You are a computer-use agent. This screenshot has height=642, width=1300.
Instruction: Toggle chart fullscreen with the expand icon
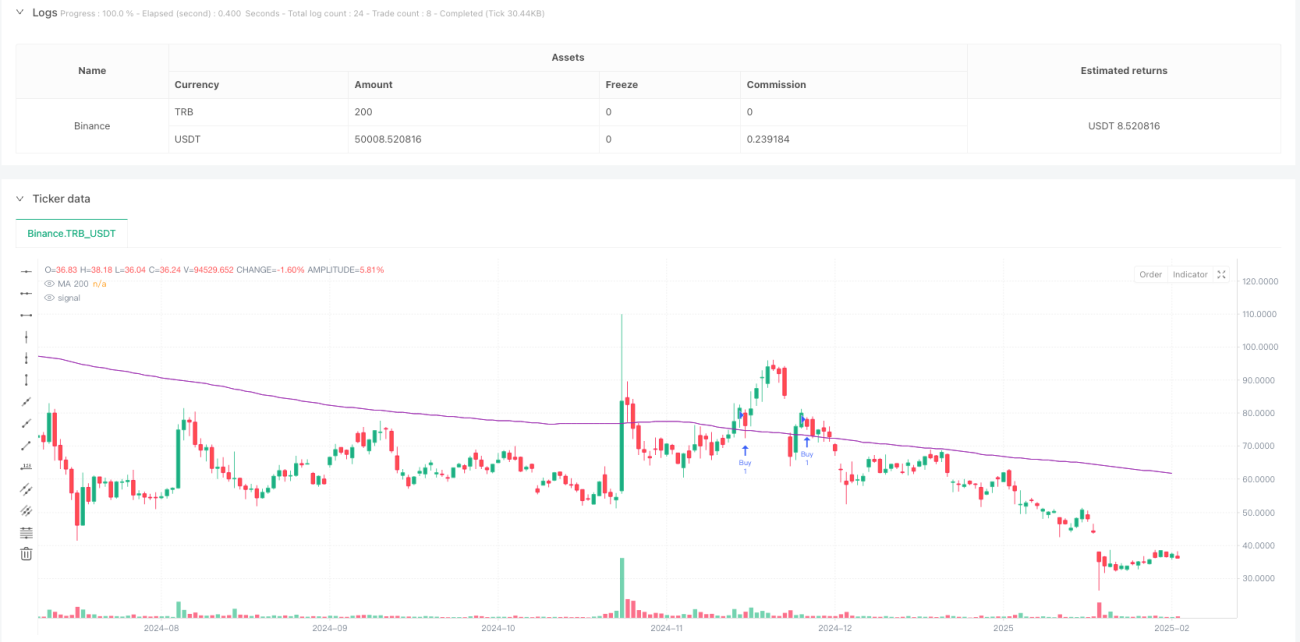coord(1222,274)
